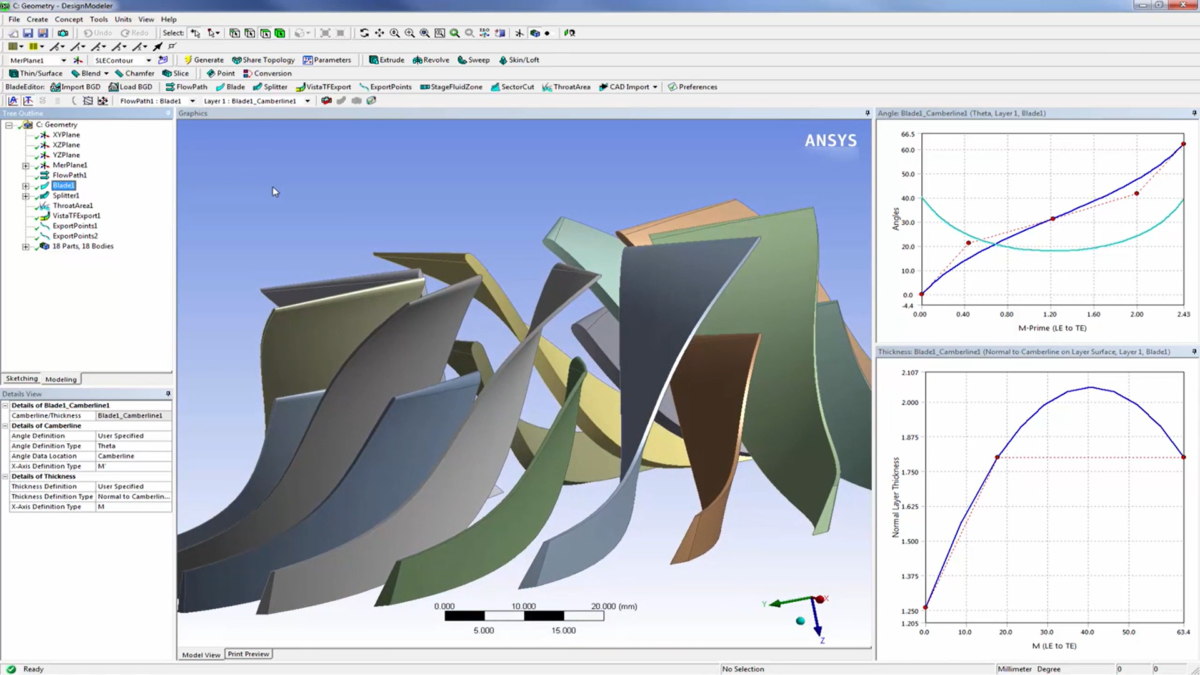Switch to the Modeling tab
This screenshot has height=675, width=1200.
click(x=61, y=379)
